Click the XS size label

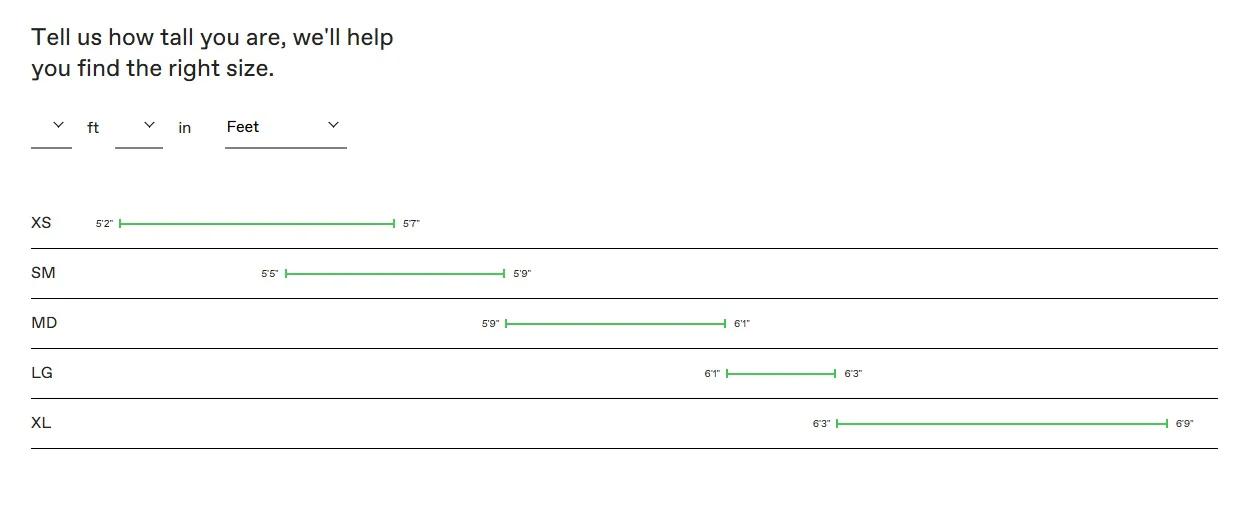pyautogui.click(x=41, y=223)
